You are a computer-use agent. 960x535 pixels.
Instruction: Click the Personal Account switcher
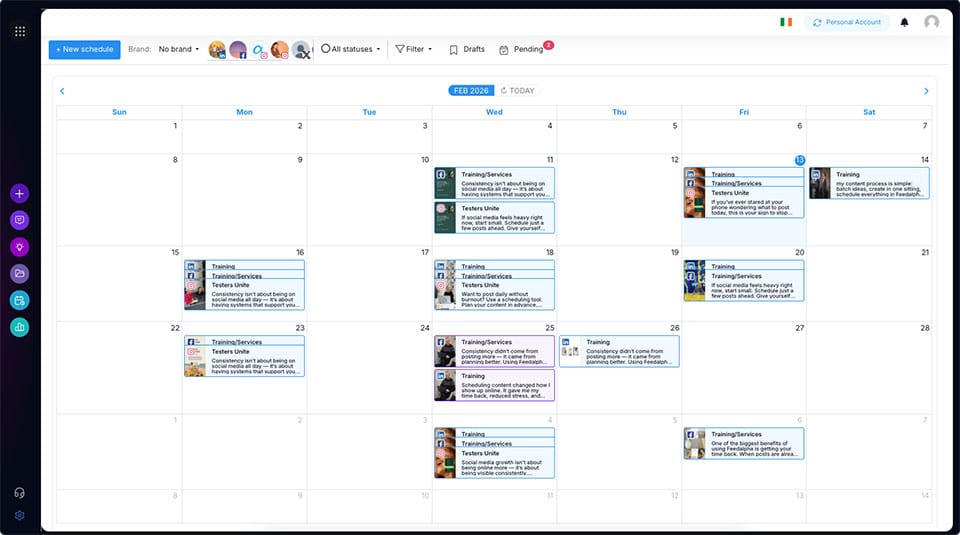pyautogui.click(x=847, y=22)
